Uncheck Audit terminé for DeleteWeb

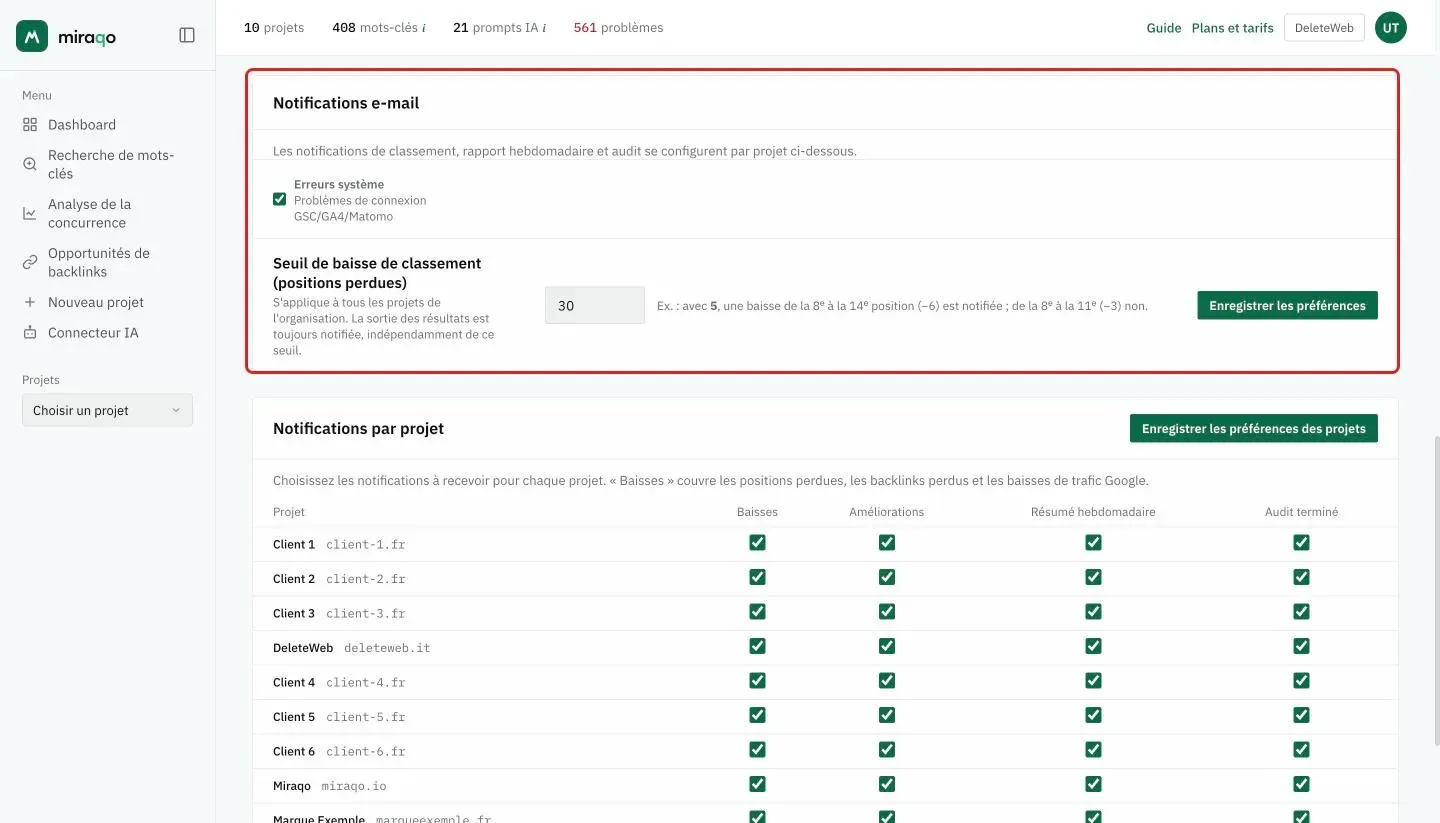[1301, 646]
